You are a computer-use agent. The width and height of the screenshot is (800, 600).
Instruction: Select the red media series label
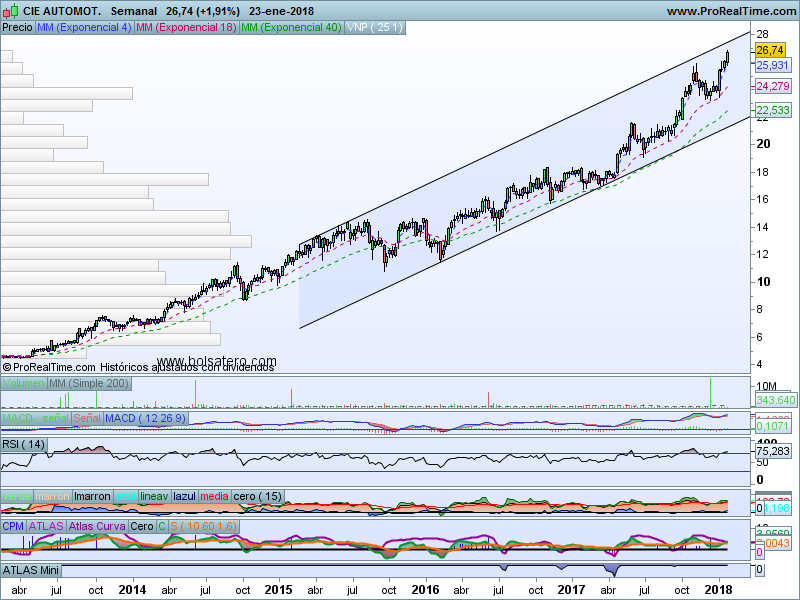(213, 497)
